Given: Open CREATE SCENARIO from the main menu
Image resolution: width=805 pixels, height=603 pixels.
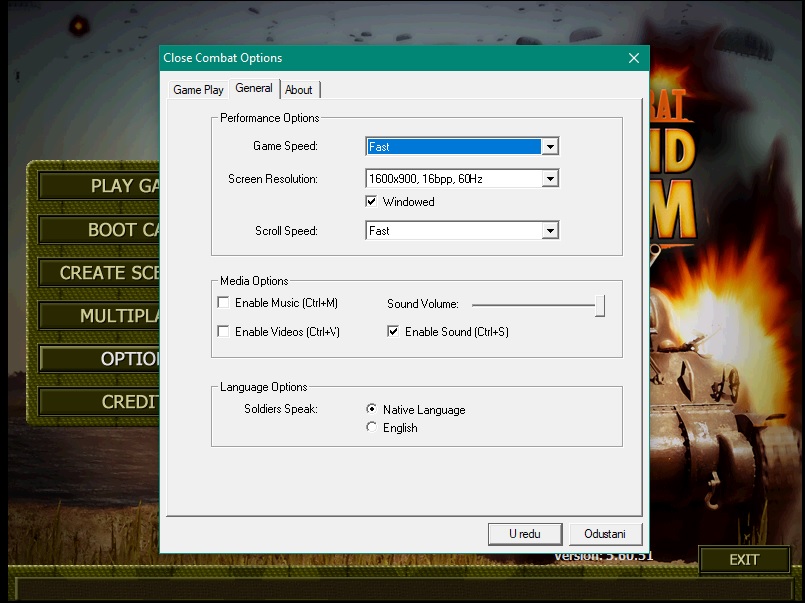Looking at the screenshot, I should pyautogui.click(x=99, y=273).
